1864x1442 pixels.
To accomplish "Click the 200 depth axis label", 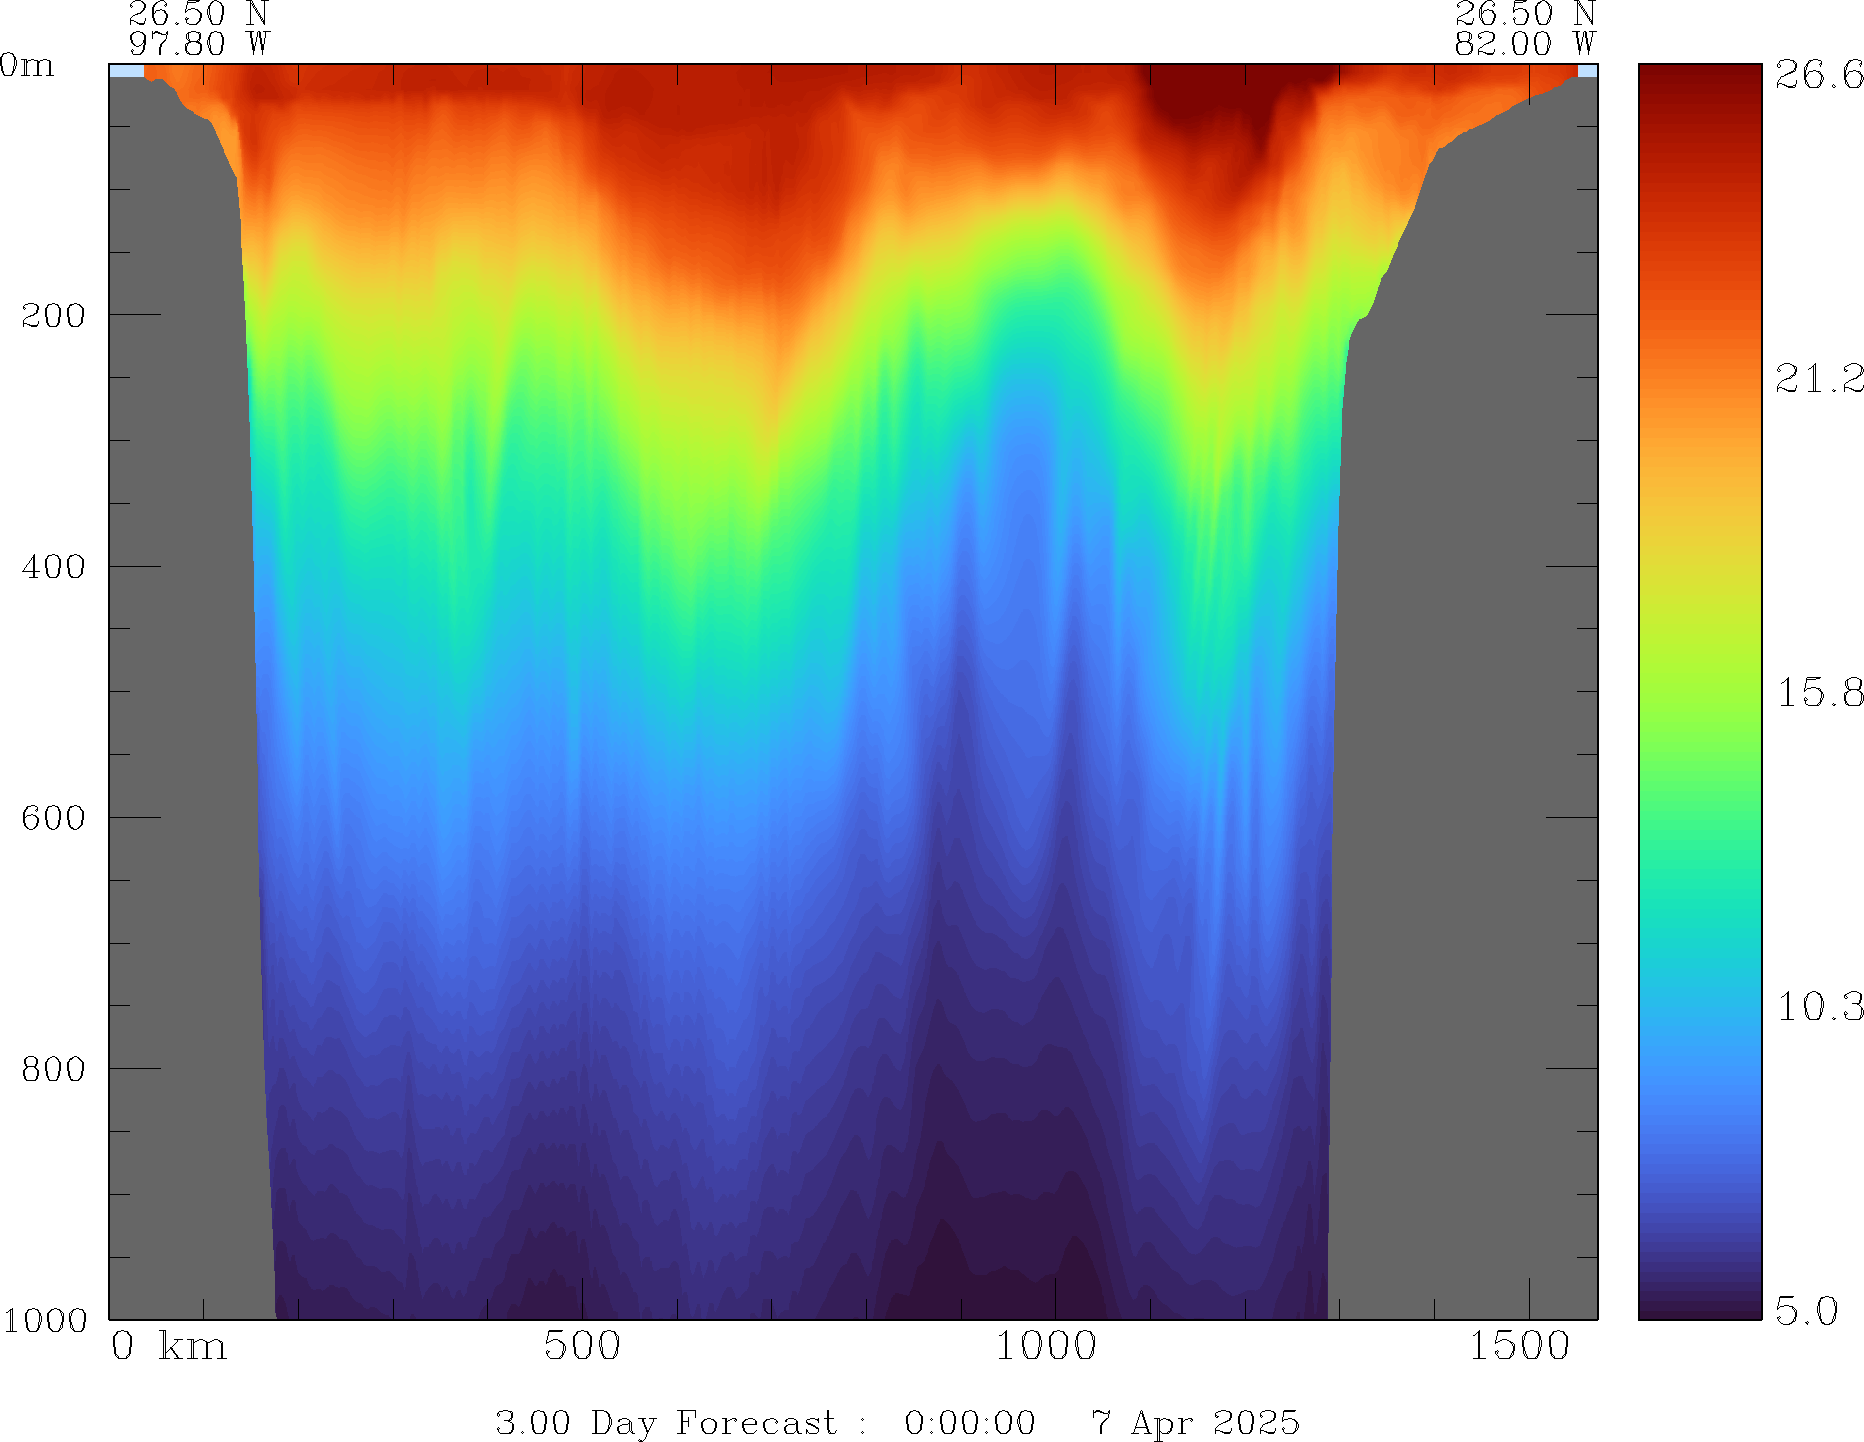I will tap(52, 315).
